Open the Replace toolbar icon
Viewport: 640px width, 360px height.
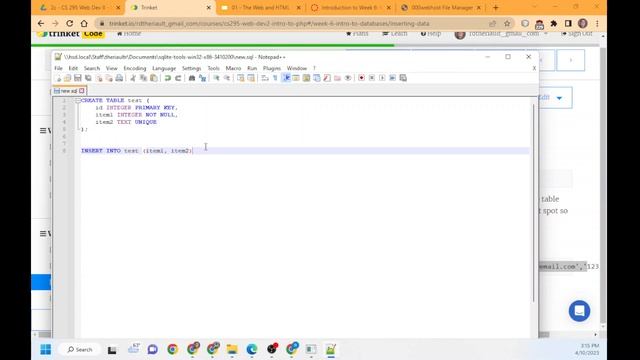202,78
